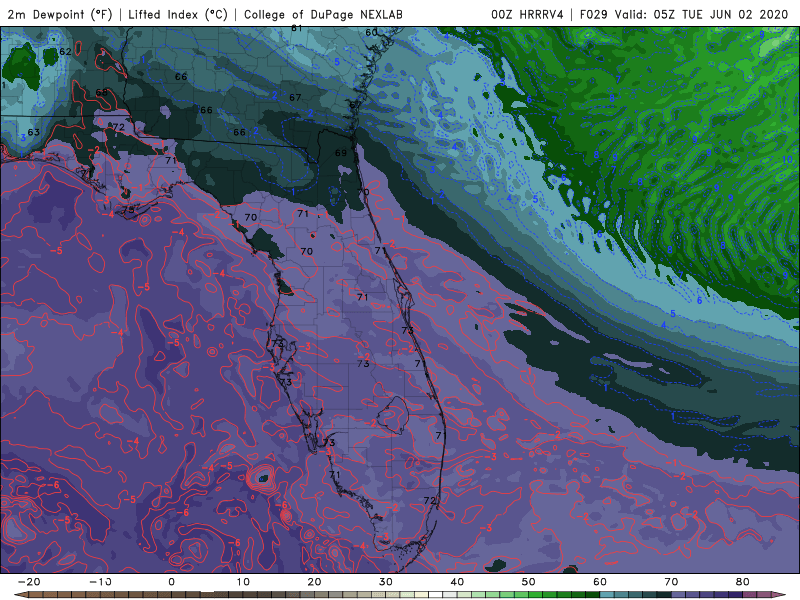800x600 pixels.
Task: Click the 68 dewpoint value on the map
Action: tap(102, 92)
